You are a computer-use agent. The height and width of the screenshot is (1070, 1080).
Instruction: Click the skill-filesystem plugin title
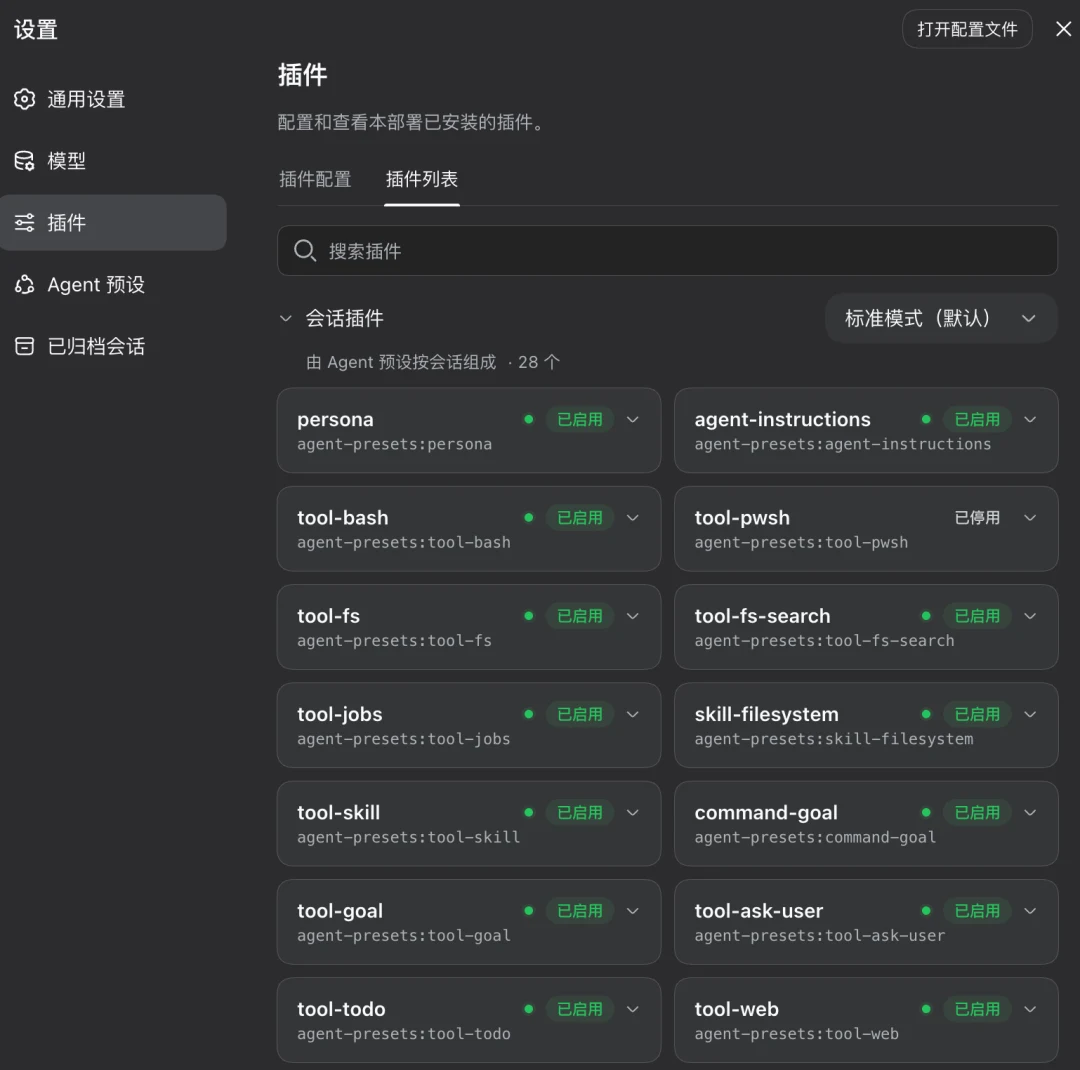coord(767,714)
